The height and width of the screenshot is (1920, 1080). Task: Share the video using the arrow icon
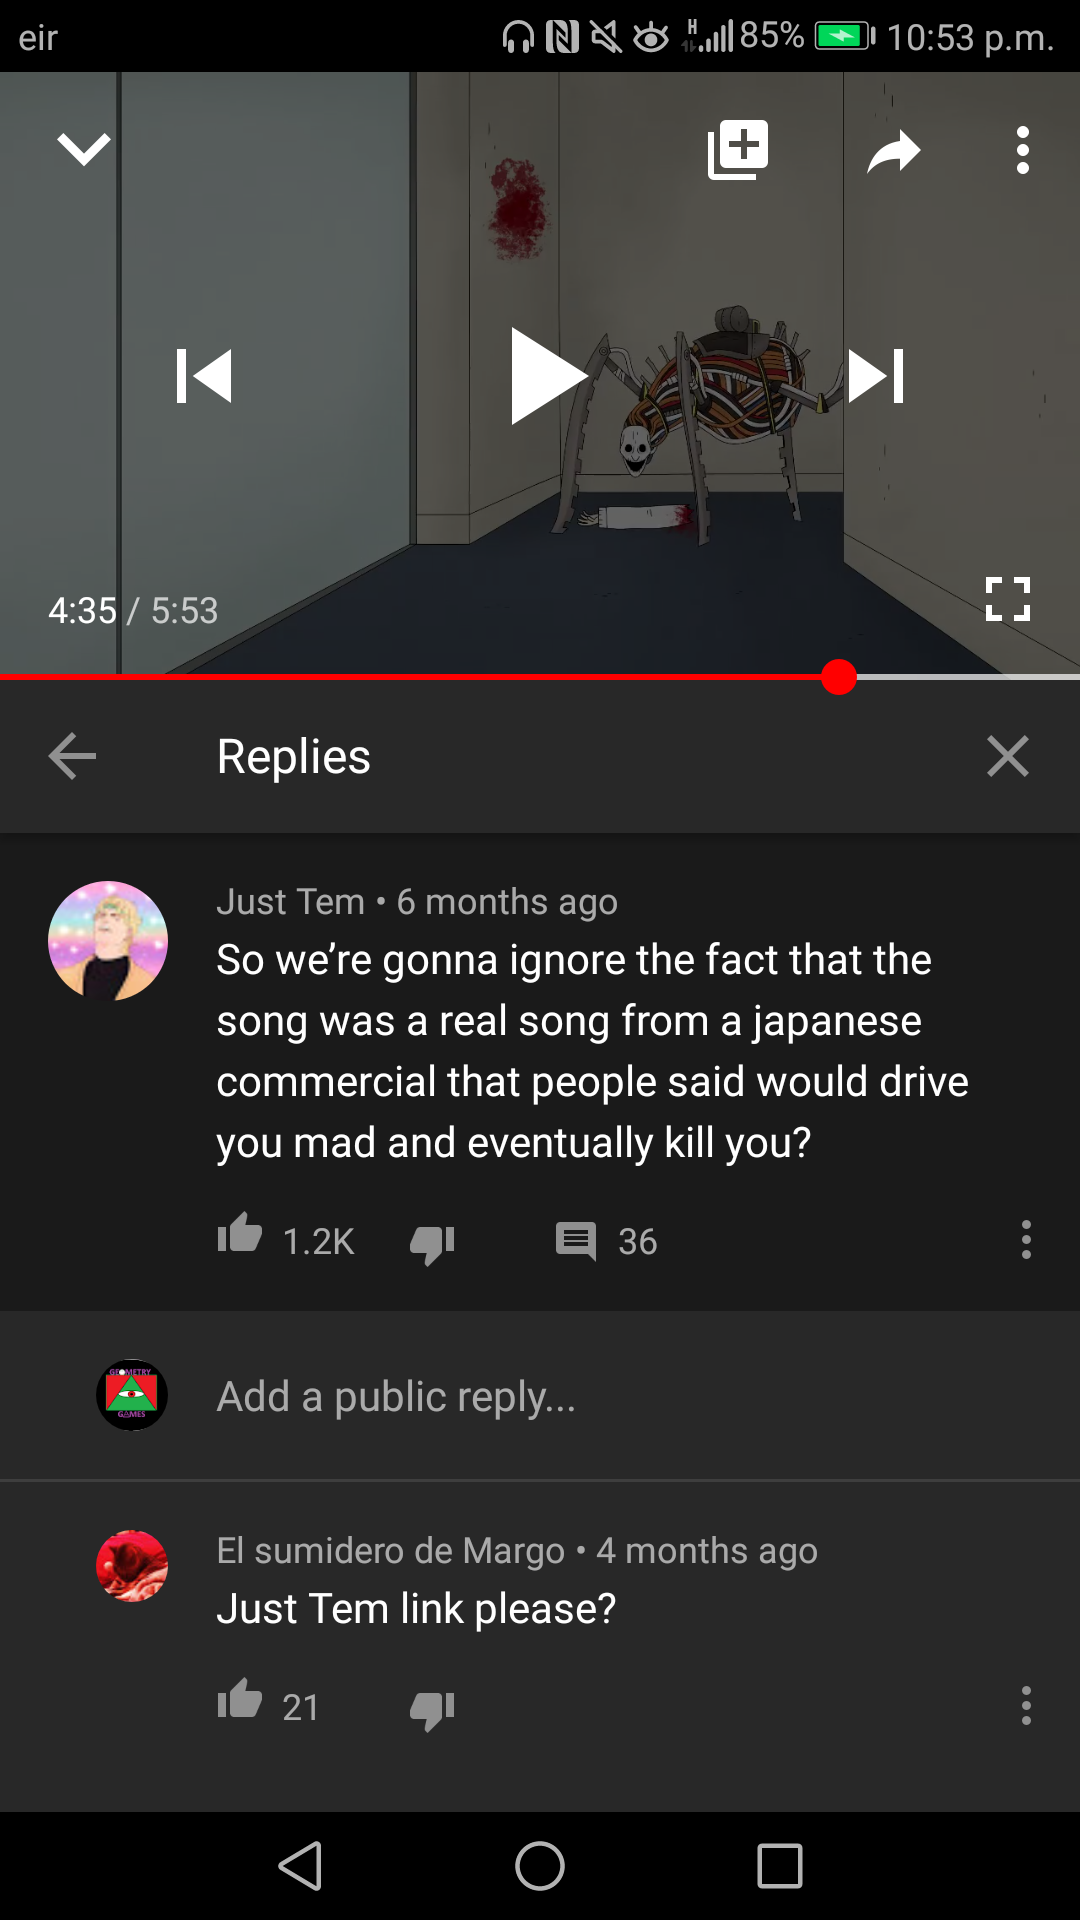[894, 152]
